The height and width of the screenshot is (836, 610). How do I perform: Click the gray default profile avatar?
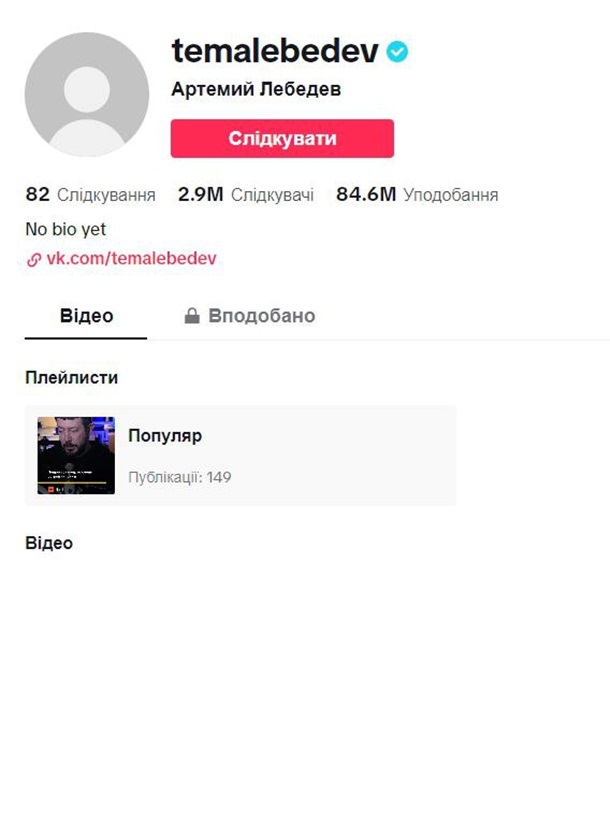[x=87, y=94]
